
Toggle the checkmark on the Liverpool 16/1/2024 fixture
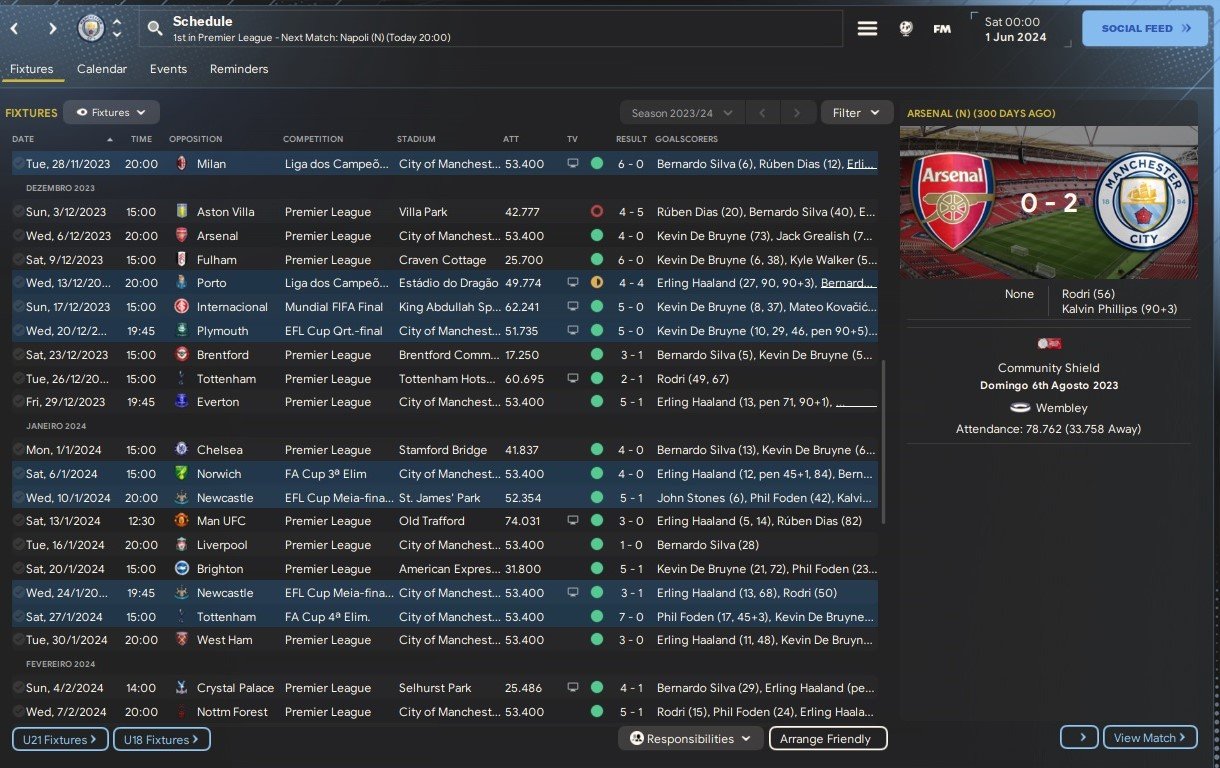[x=18, y=545]
